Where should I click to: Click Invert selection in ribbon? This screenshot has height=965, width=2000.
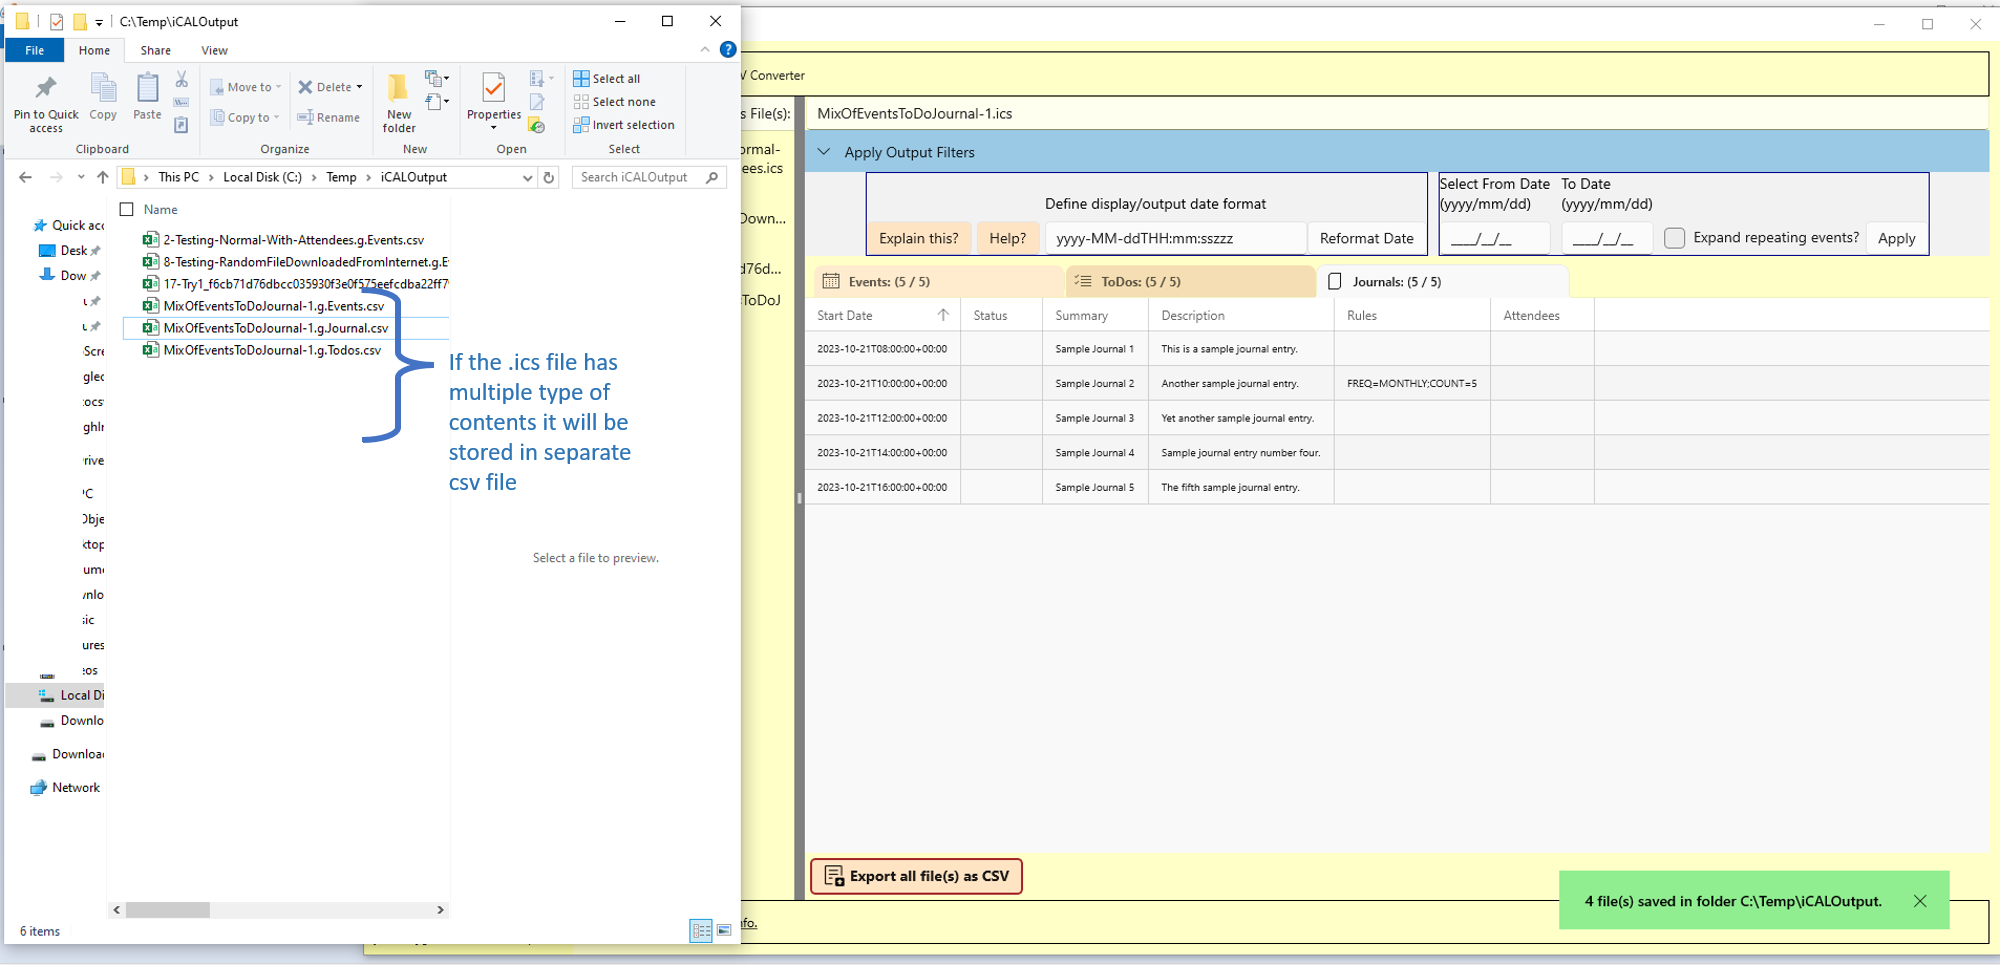click(624, 125)
